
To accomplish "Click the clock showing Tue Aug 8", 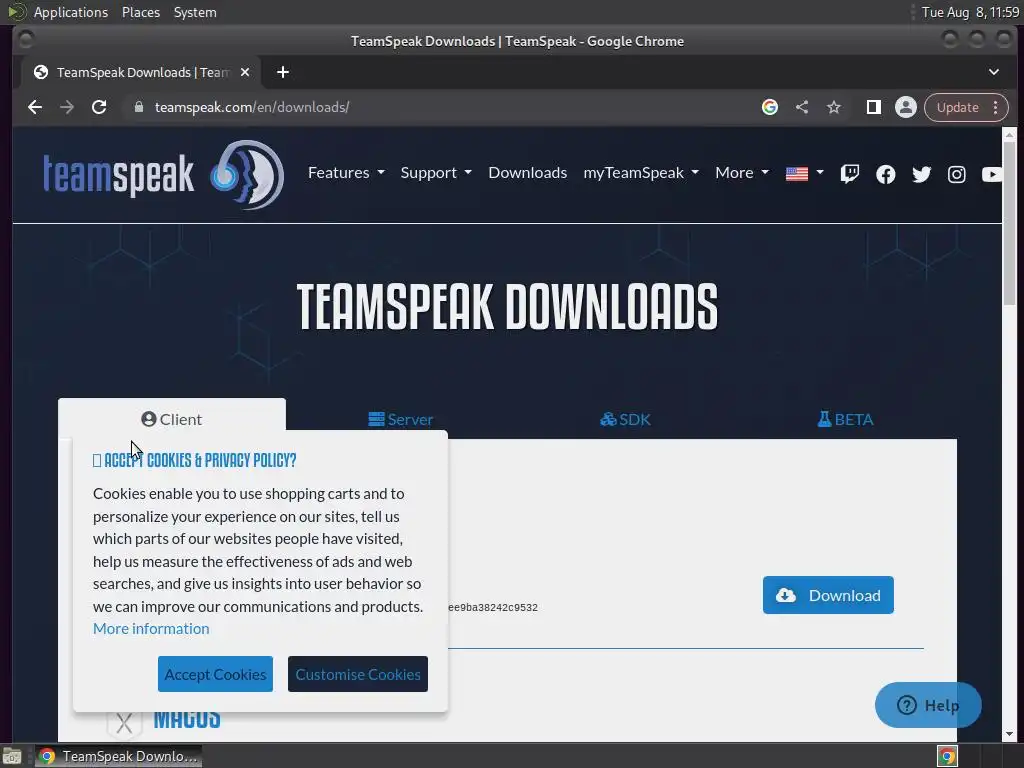I will (x=970, y=12).
